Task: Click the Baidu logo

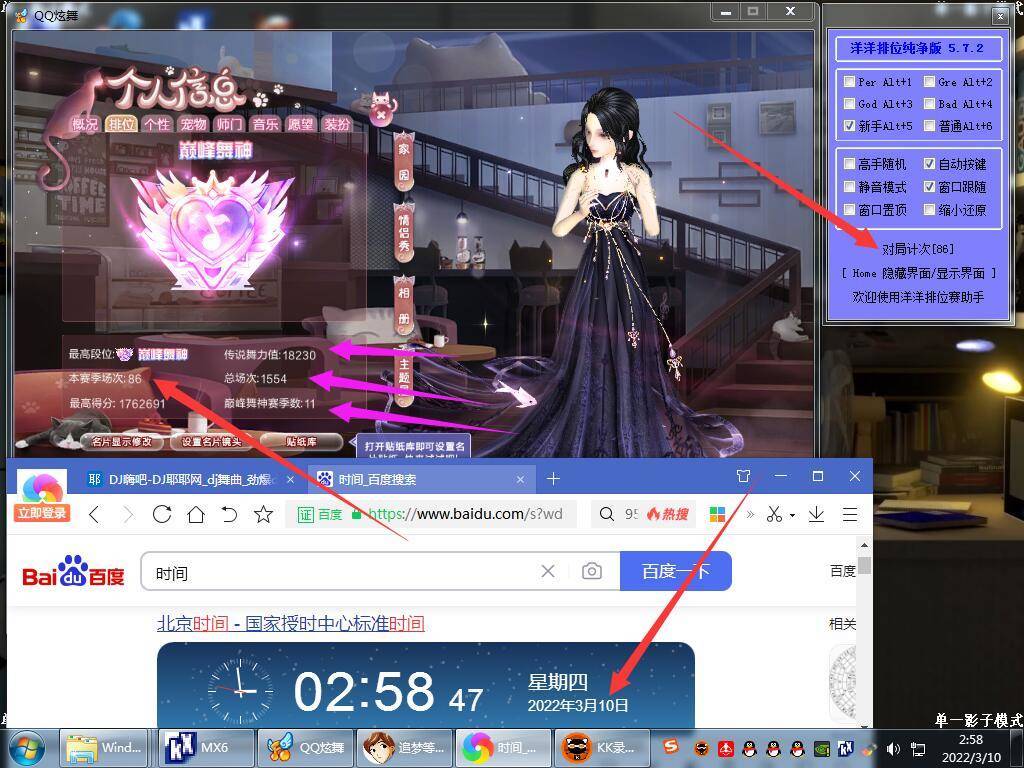Action: [x=73, y=571]
